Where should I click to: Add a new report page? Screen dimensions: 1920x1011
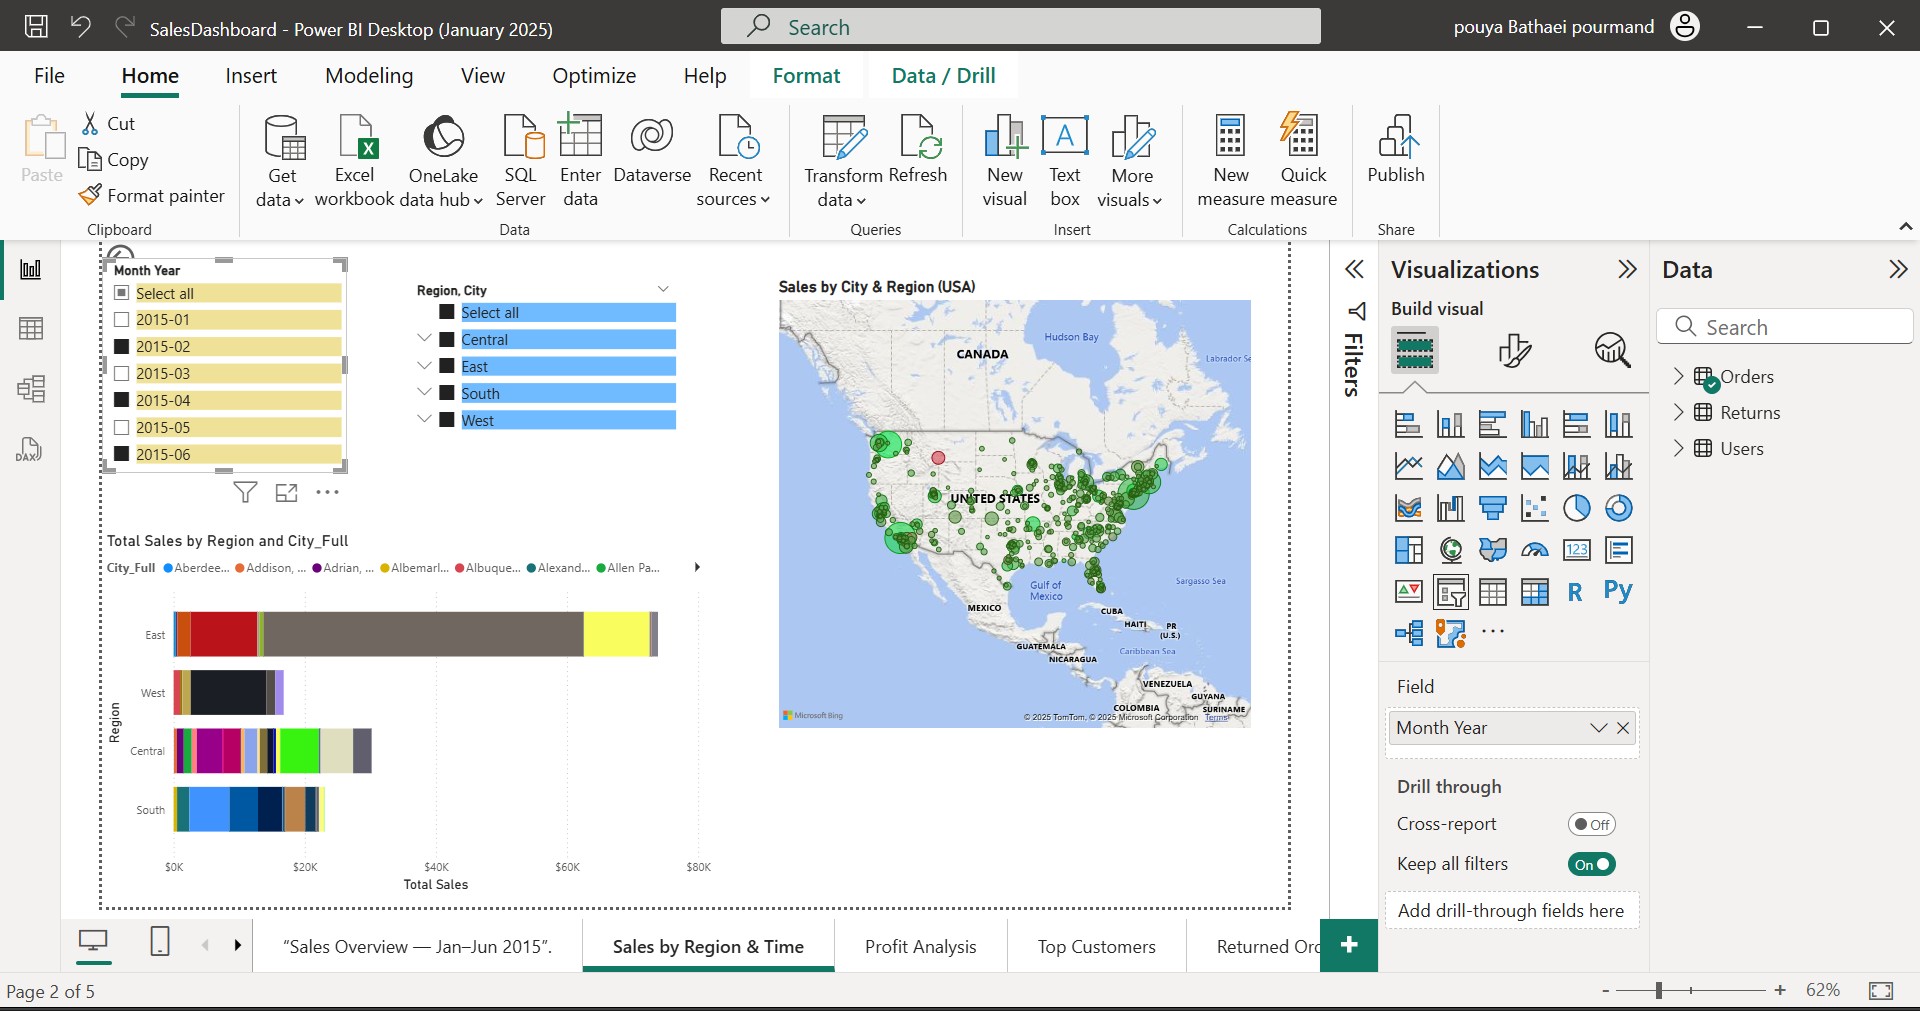click(1348, 945)
